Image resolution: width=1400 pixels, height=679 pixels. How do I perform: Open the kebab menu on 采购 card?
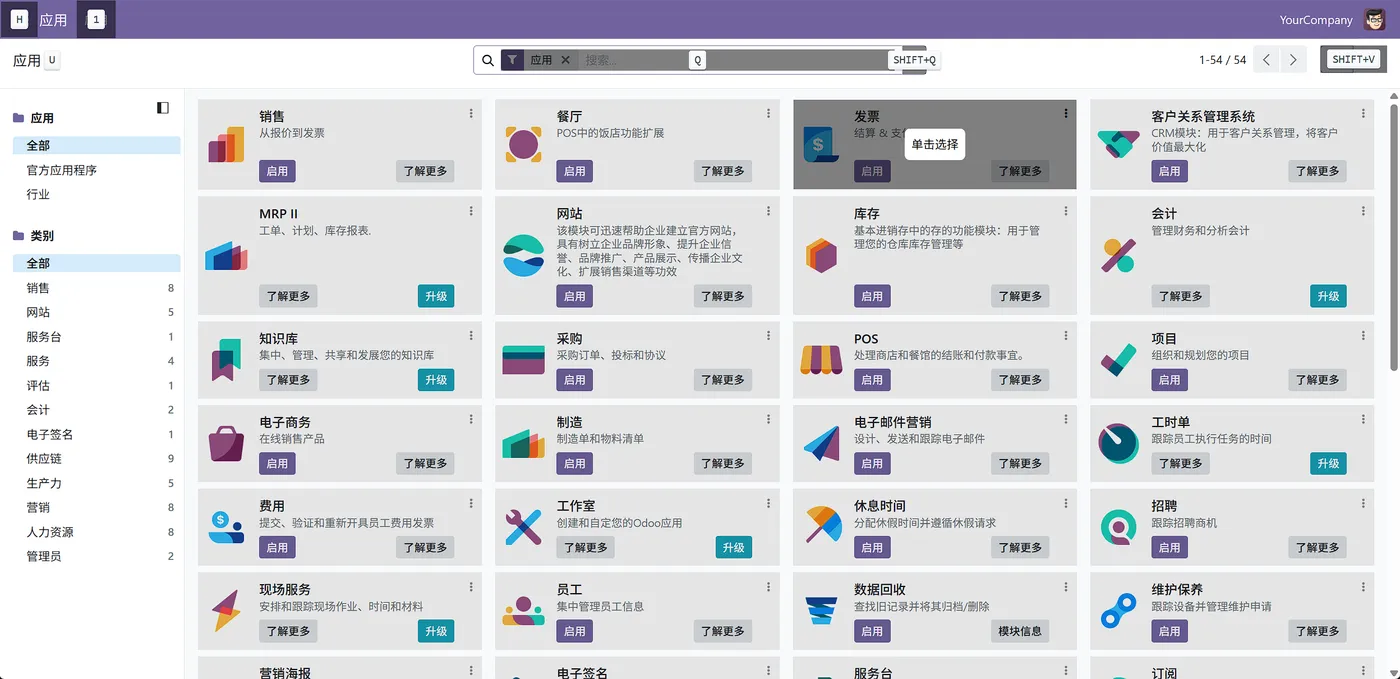[768, 336]
